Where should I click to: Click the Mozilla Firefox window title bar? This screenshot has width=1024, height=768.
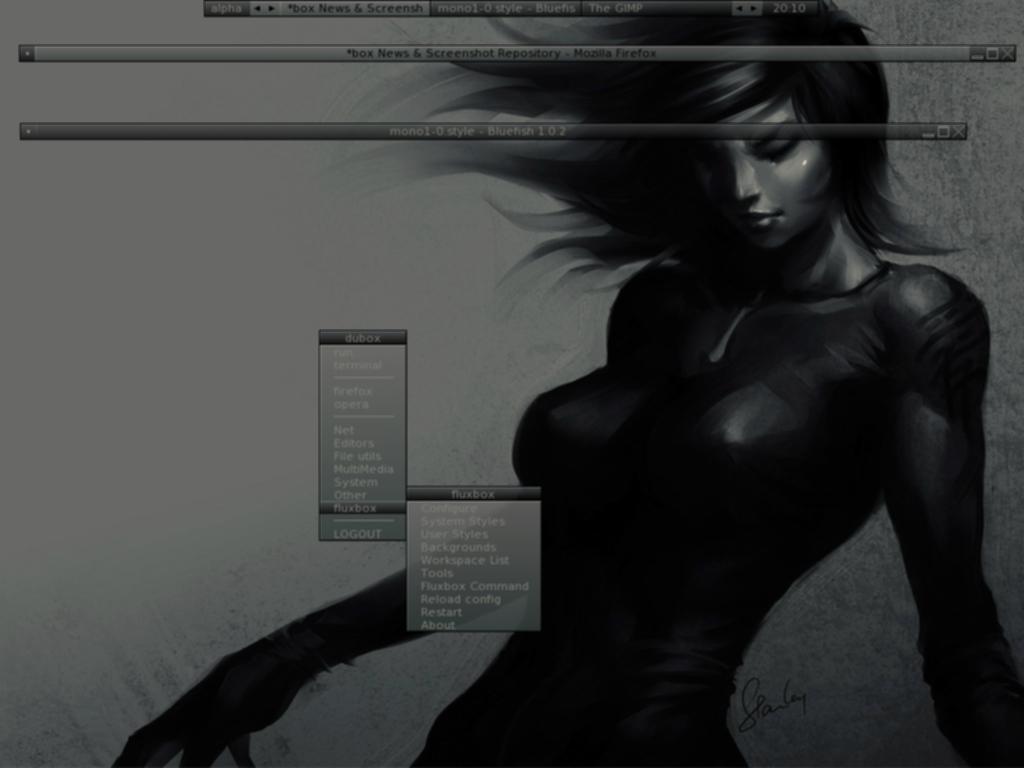tap(501, 54)
